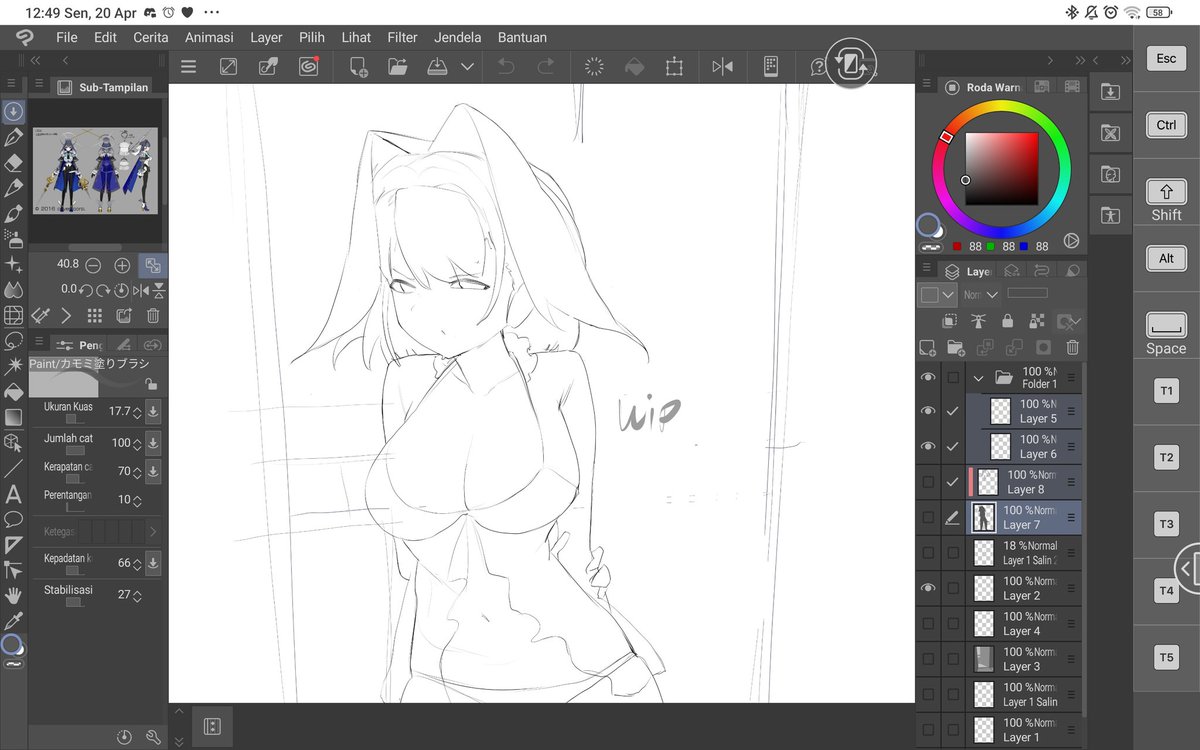Toggle brush lock icon in tool property
1200x750 pixels.
pos(151,384)
